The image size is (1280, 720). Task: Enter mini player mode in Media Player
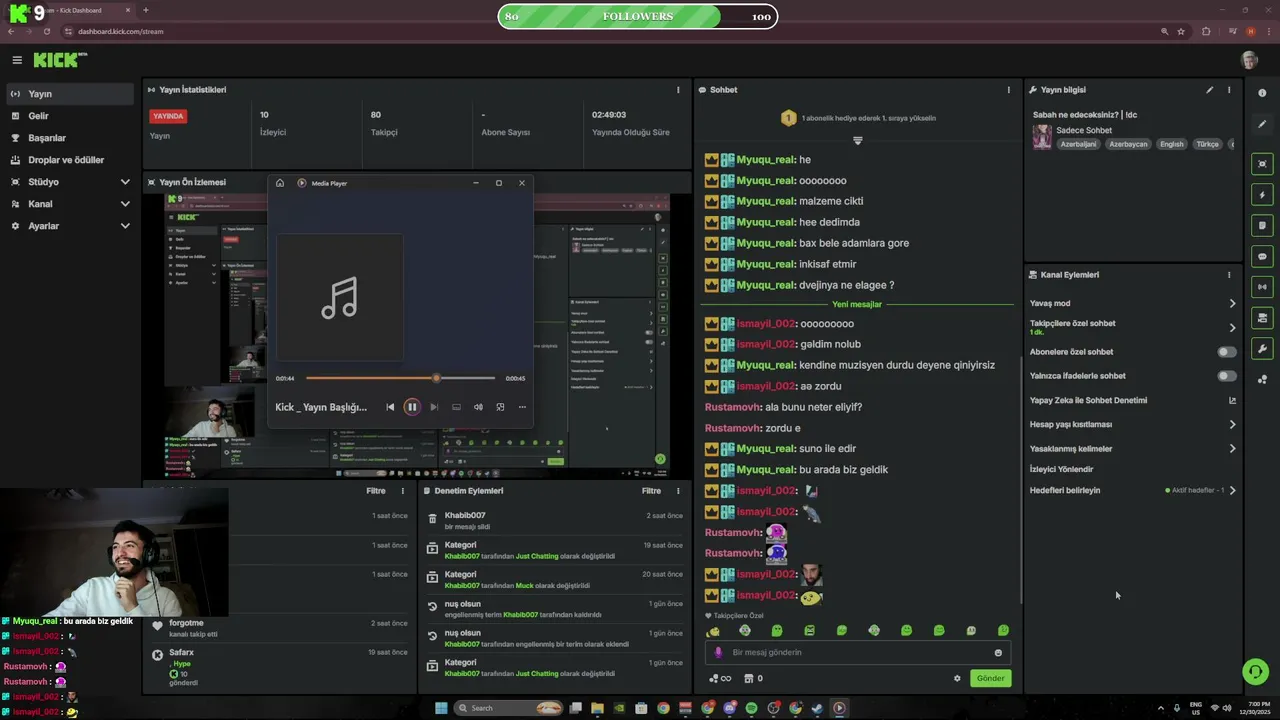(500, 407)
